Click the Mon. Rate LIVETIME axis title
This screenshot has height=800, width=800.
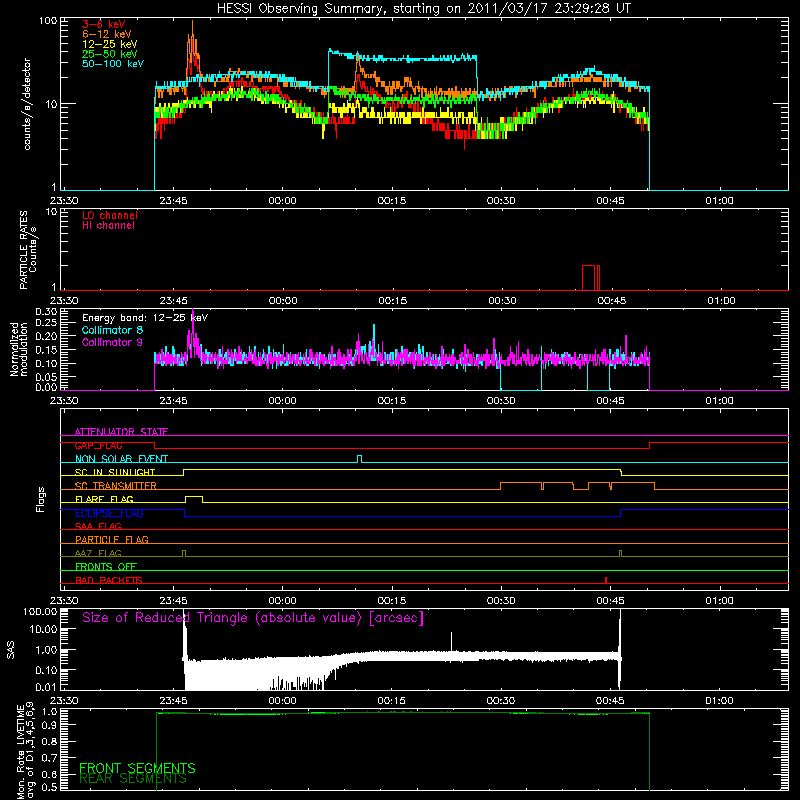[x=26, y=751]
